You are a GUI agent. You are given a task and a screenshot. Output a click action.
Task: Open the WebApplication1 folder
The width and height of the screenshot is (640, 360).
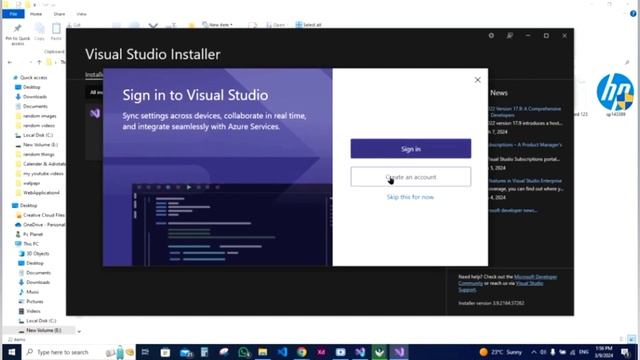[x=41, y=193]
